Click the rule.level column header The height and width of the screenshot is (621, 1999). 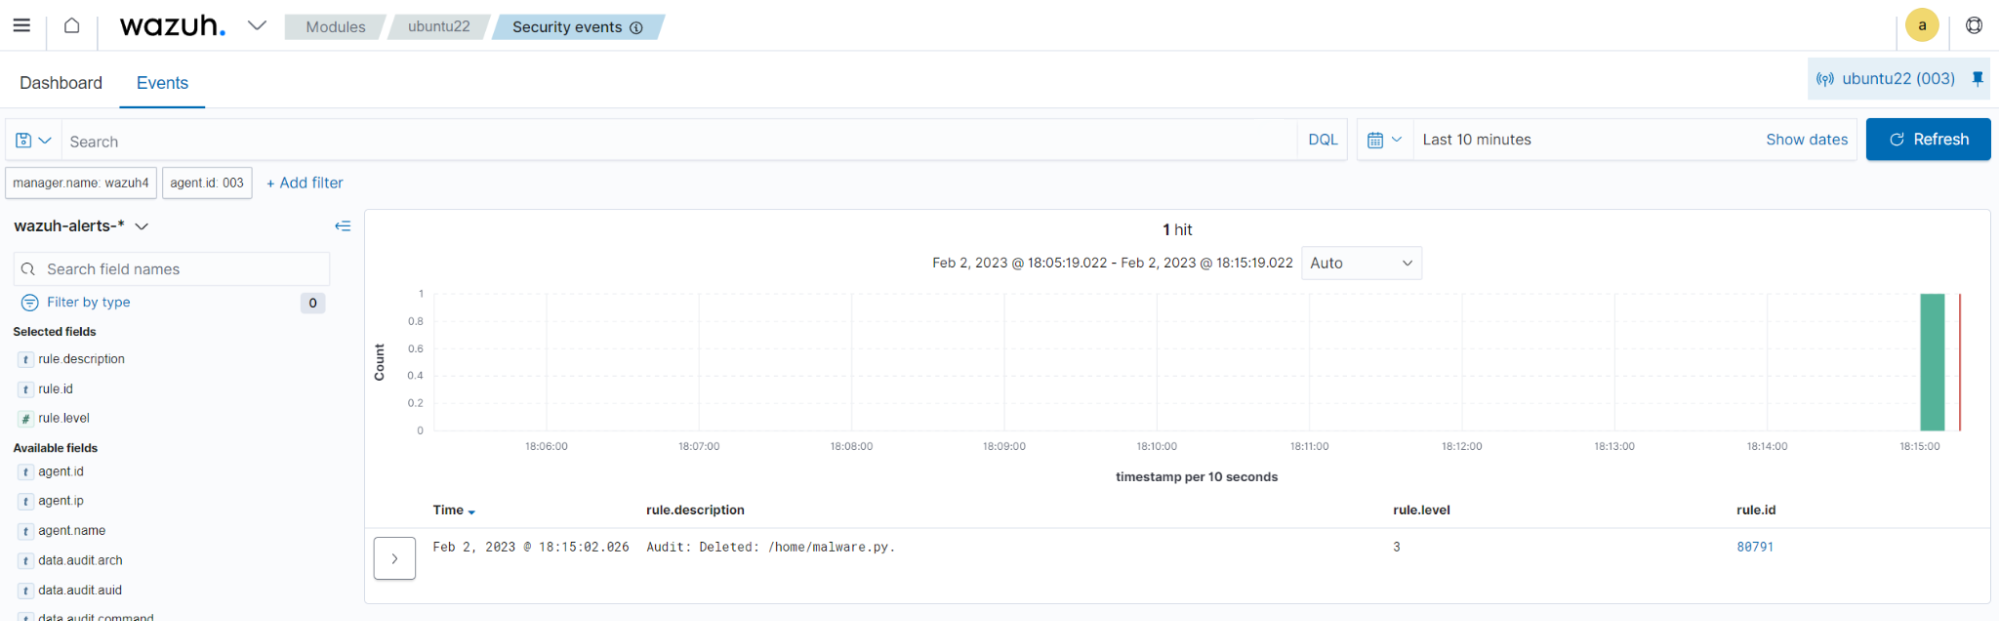point(1421,510)
